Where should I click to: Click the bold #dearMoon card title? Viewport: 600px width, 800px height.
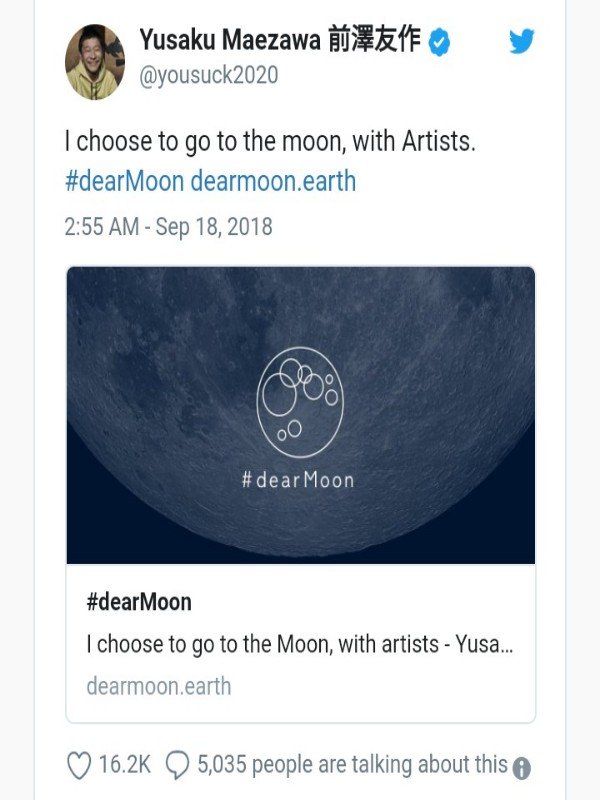point(139,602)
